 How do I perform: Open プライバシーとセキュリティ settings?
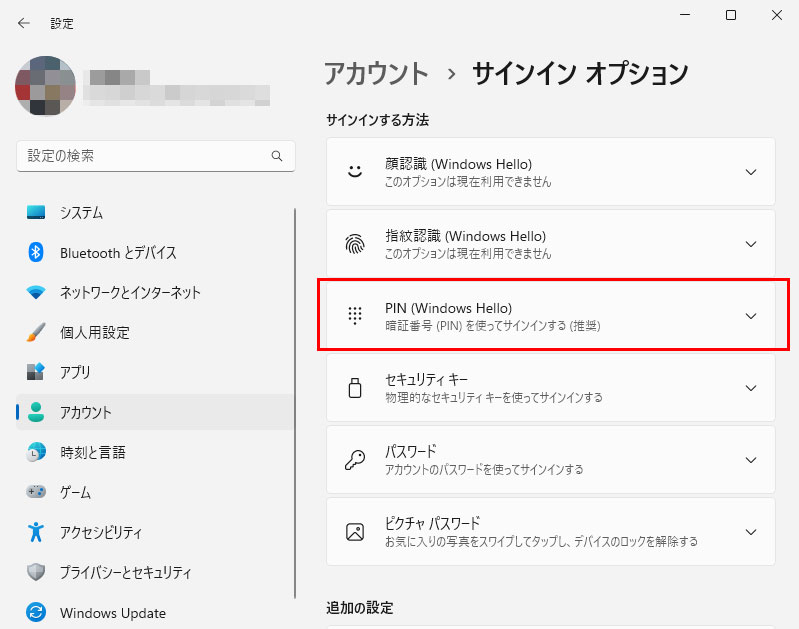(x=155, y=572)
